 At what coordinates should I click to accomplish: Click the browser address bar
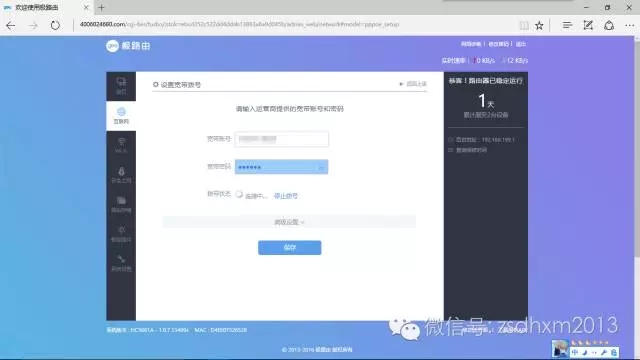tap(294, 25)
